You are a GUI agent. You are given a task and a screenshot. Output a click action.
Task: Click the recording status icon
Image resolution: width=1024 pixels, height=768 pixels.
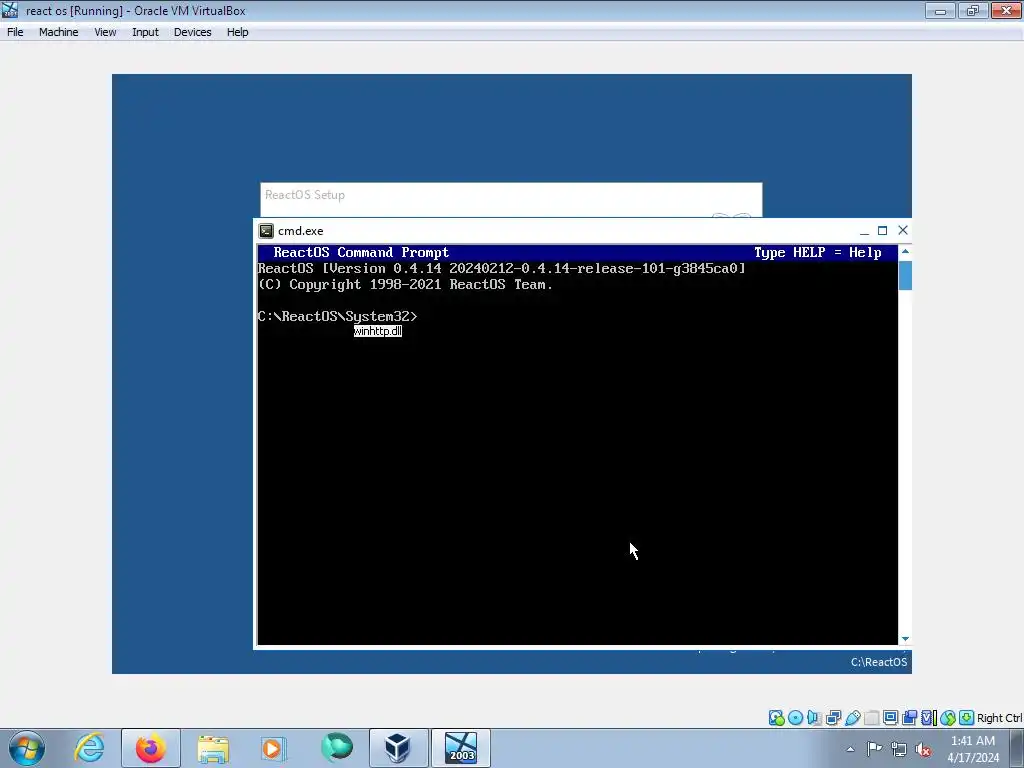point(910,718)
